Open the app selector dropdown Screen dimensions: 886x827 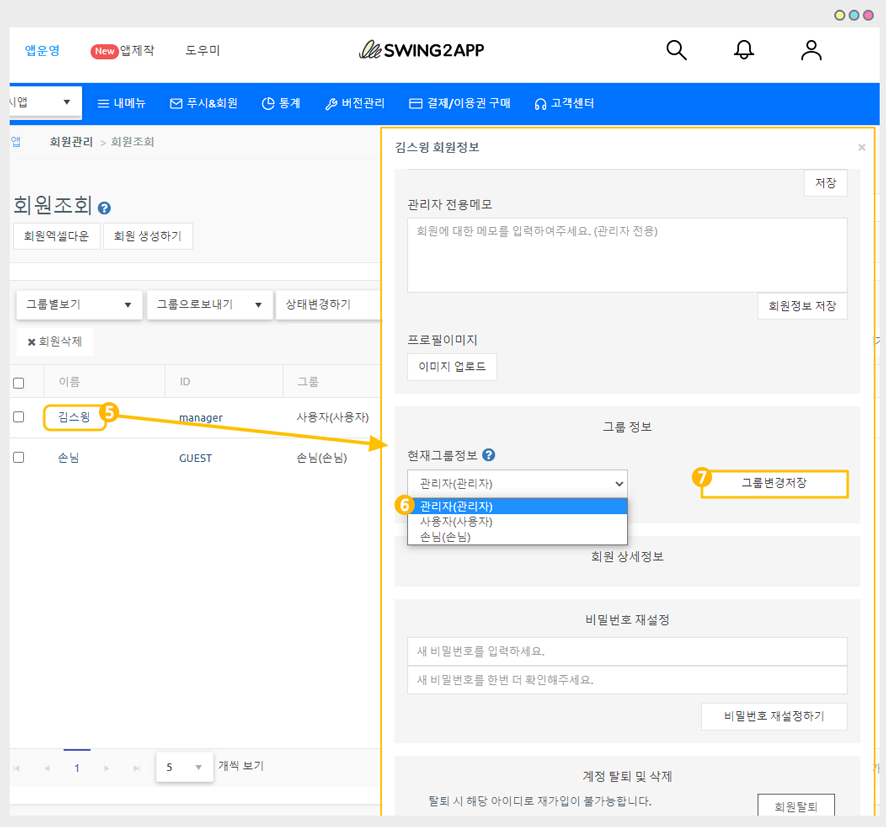coord(45,102)
